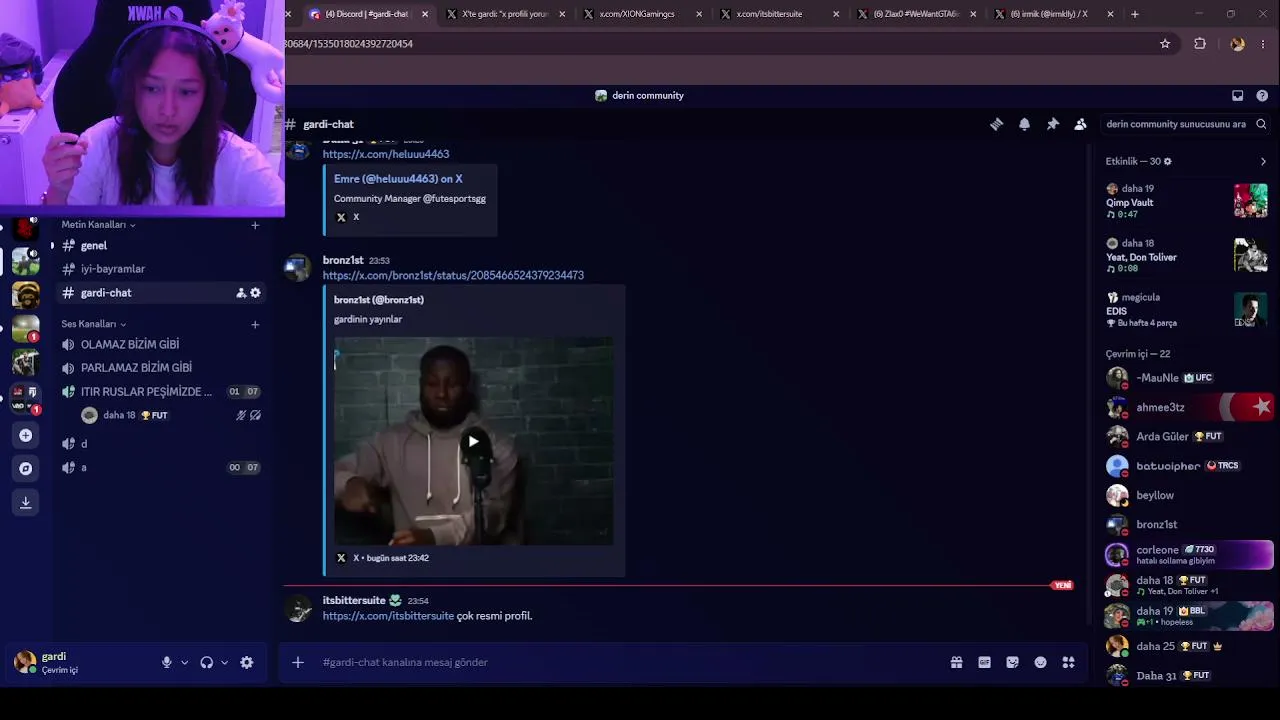Open the gift icon in message bar
Viewport: 1280px width, 720px height.
956,662
